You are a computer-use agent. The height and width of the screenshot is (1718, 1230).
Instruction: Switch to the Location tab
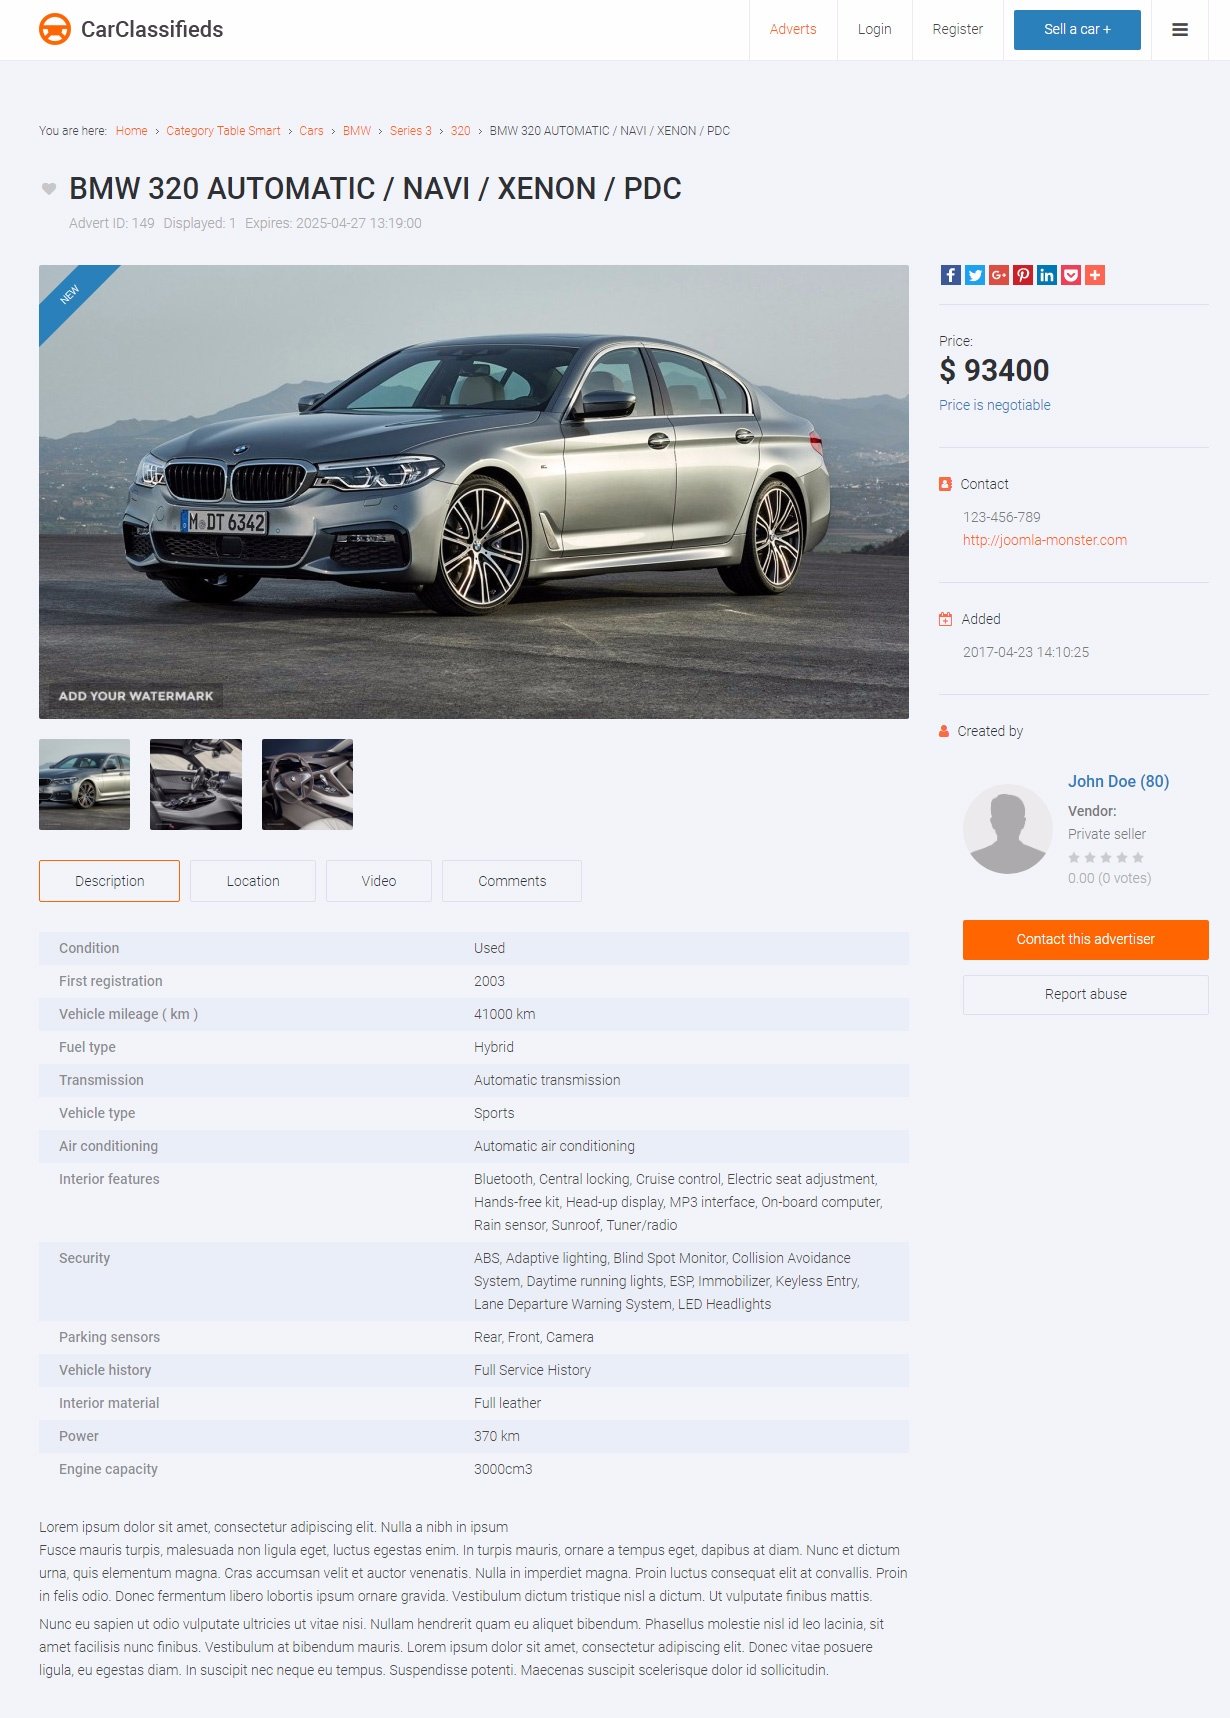(x=253, y=881)
